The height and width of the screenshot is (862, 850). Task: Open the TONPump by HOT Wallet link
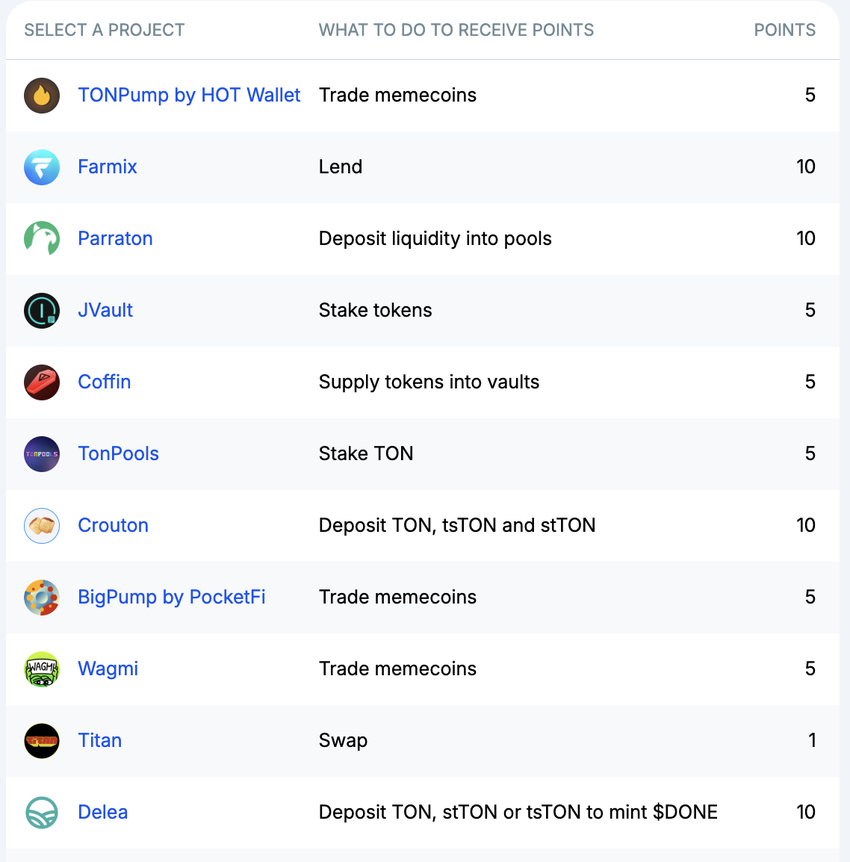[x=189, y=95]
